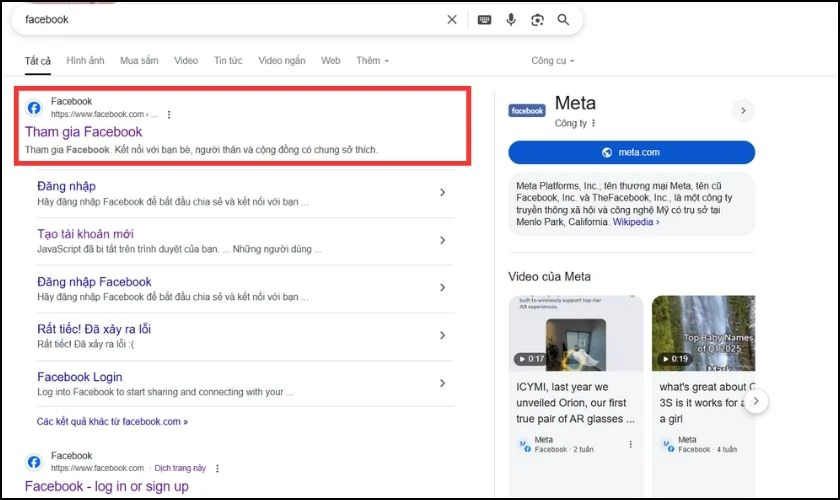Open the Đăng nhập sitelink
840x500 pixels.
(66, 186)
